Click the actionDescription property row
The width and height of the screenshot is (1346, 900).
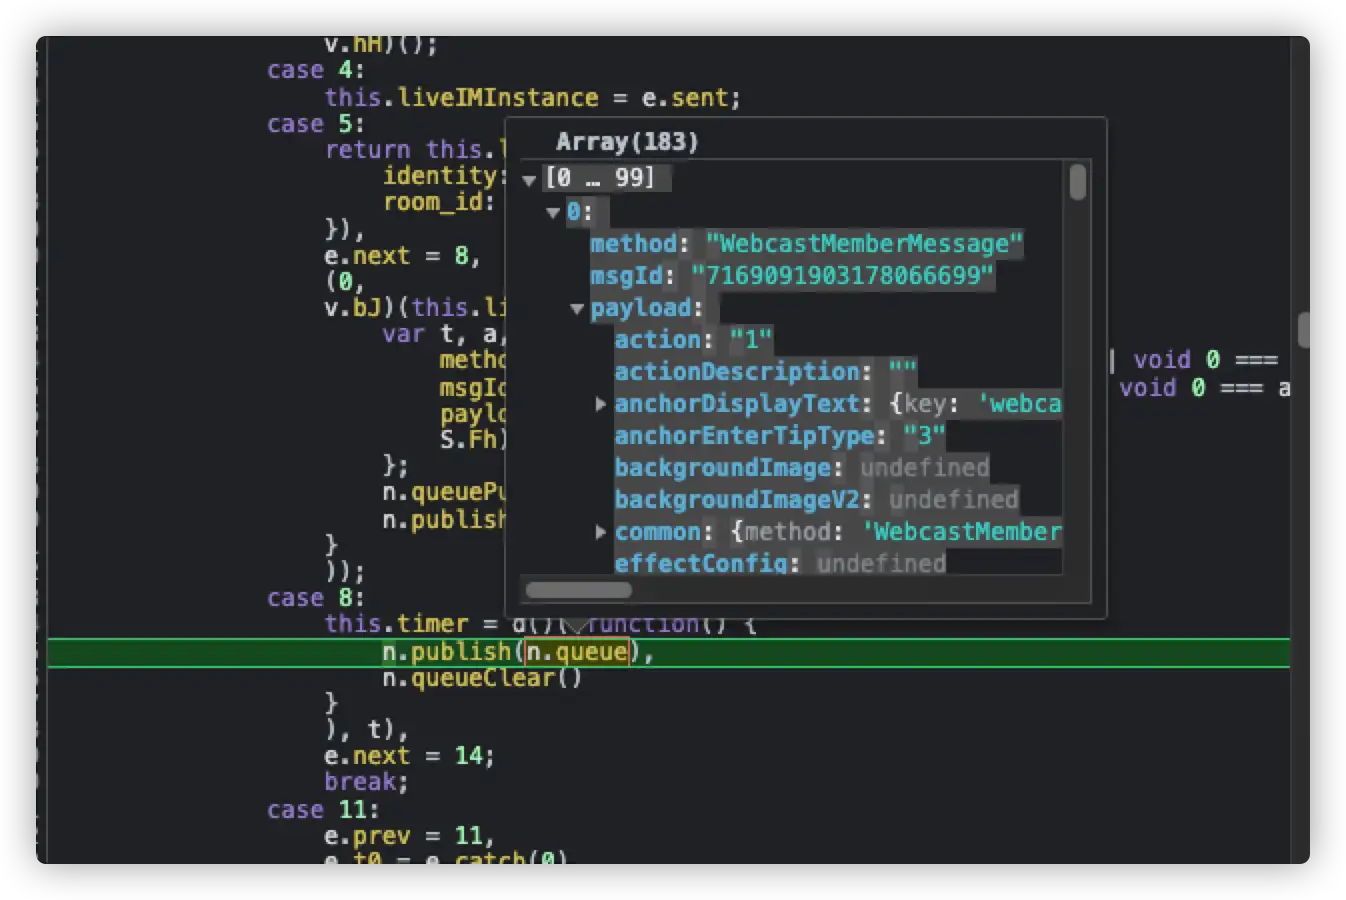pyautogui.click(x=765, y=372)
